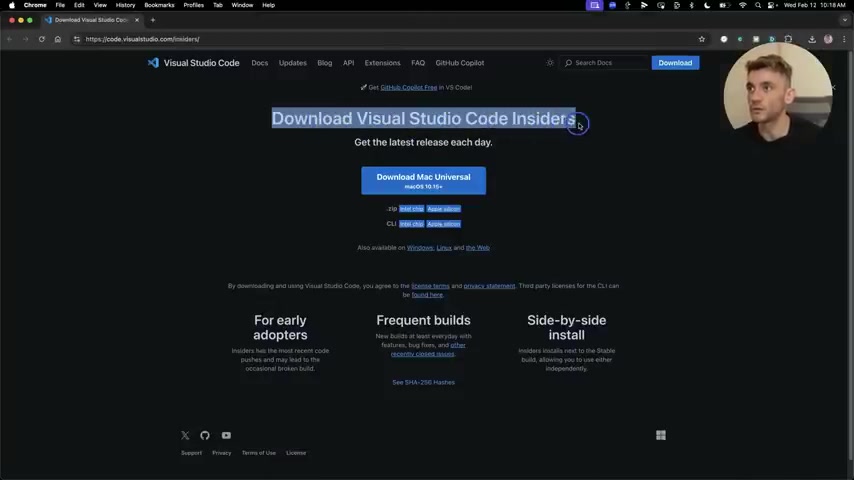Click the Chrome profile avatar

pos(828,39)
